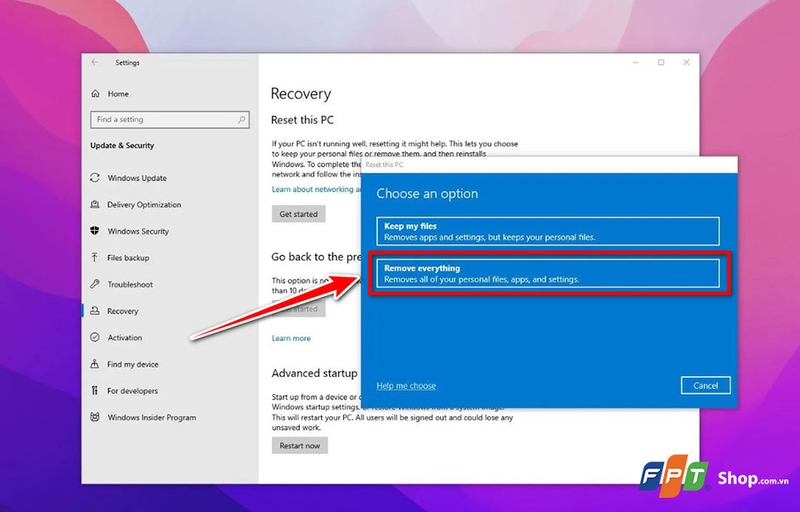Click the Home icon in Settings sidebar
Viewport: 800px width, 512px height.
(x=95, y=93)
